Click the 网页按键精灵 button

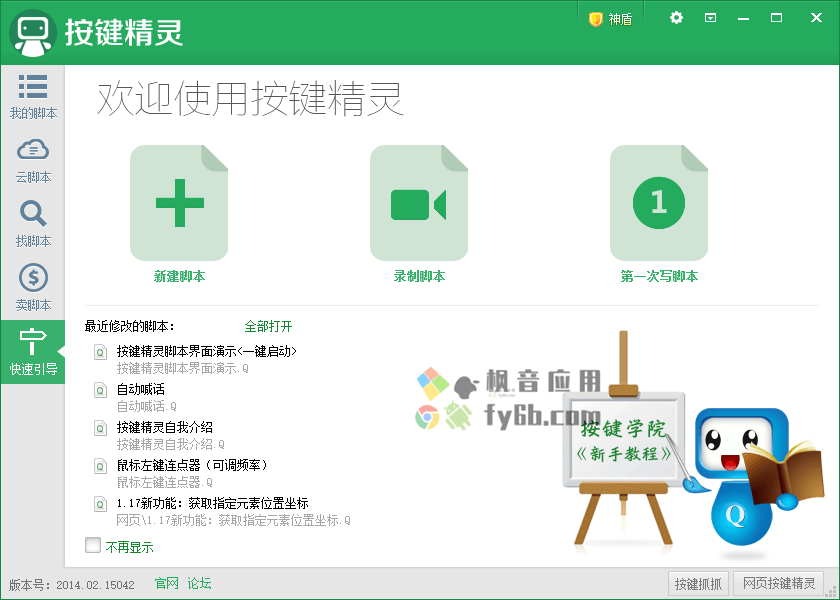(x=779, y=583)
